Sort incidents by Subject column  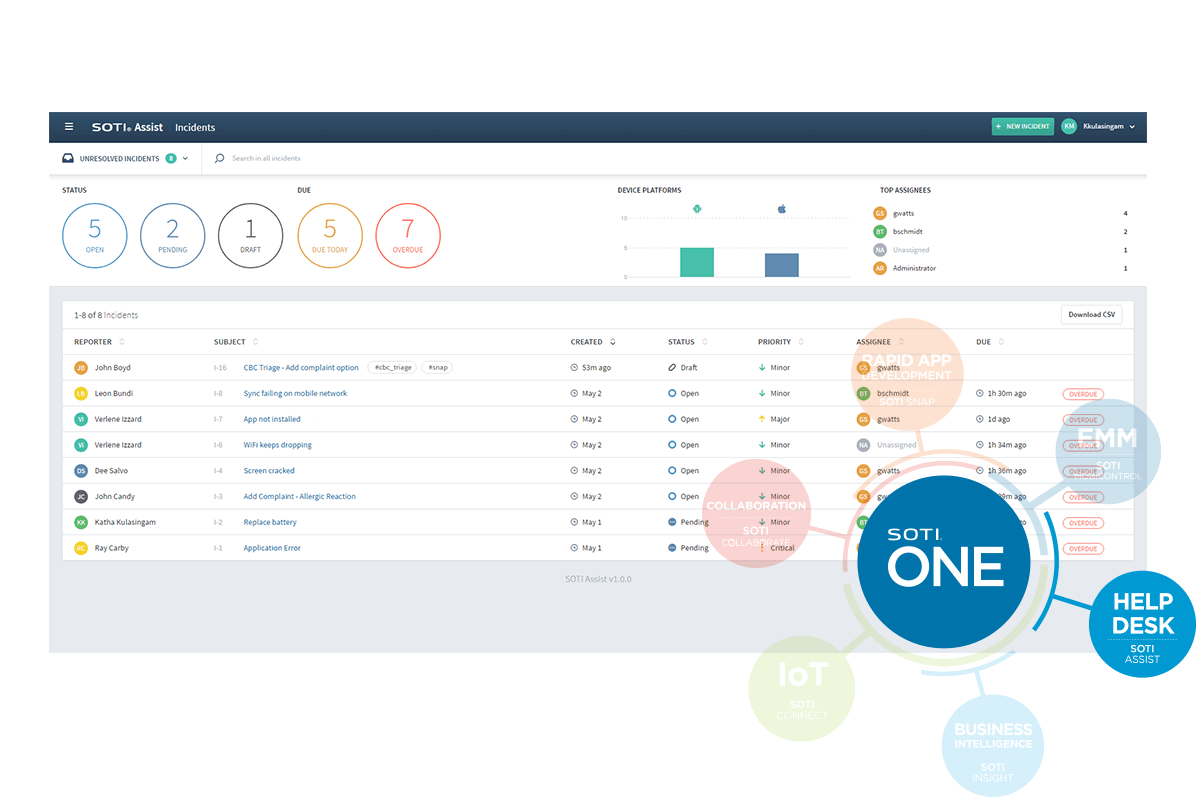[237, 342]
